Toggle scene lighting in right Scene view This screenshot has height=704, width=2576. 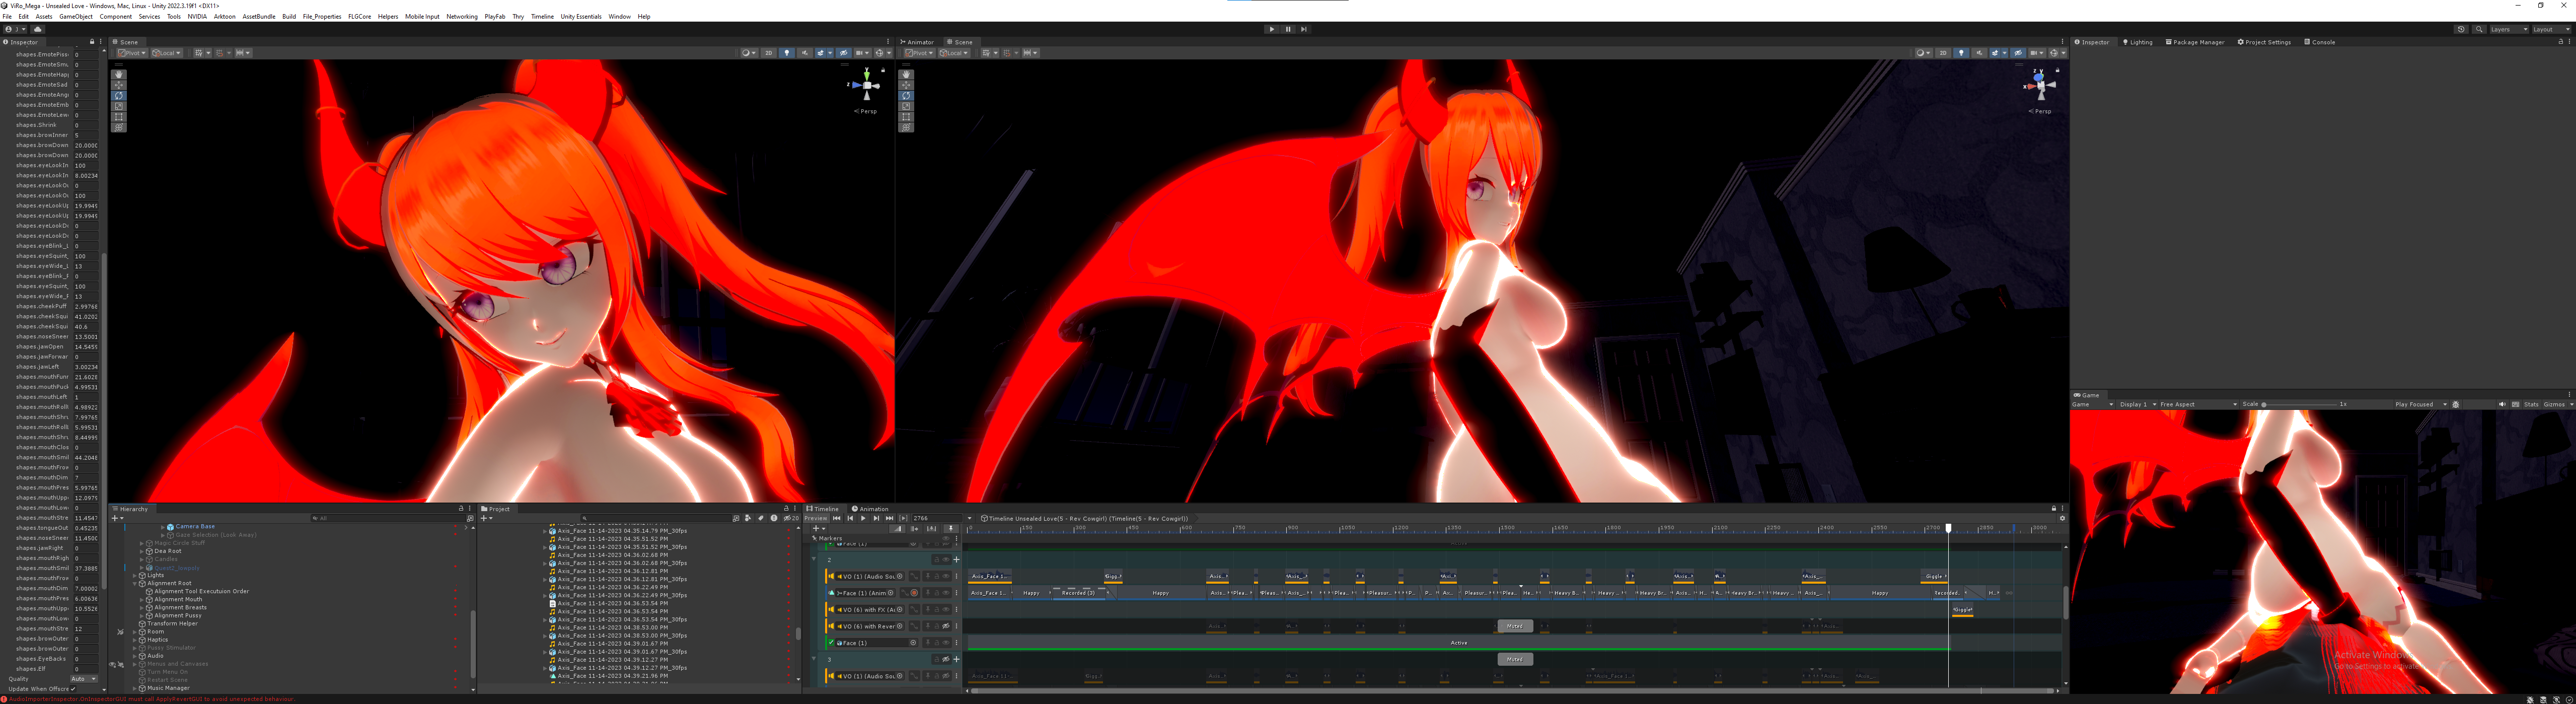(1961, 53)
